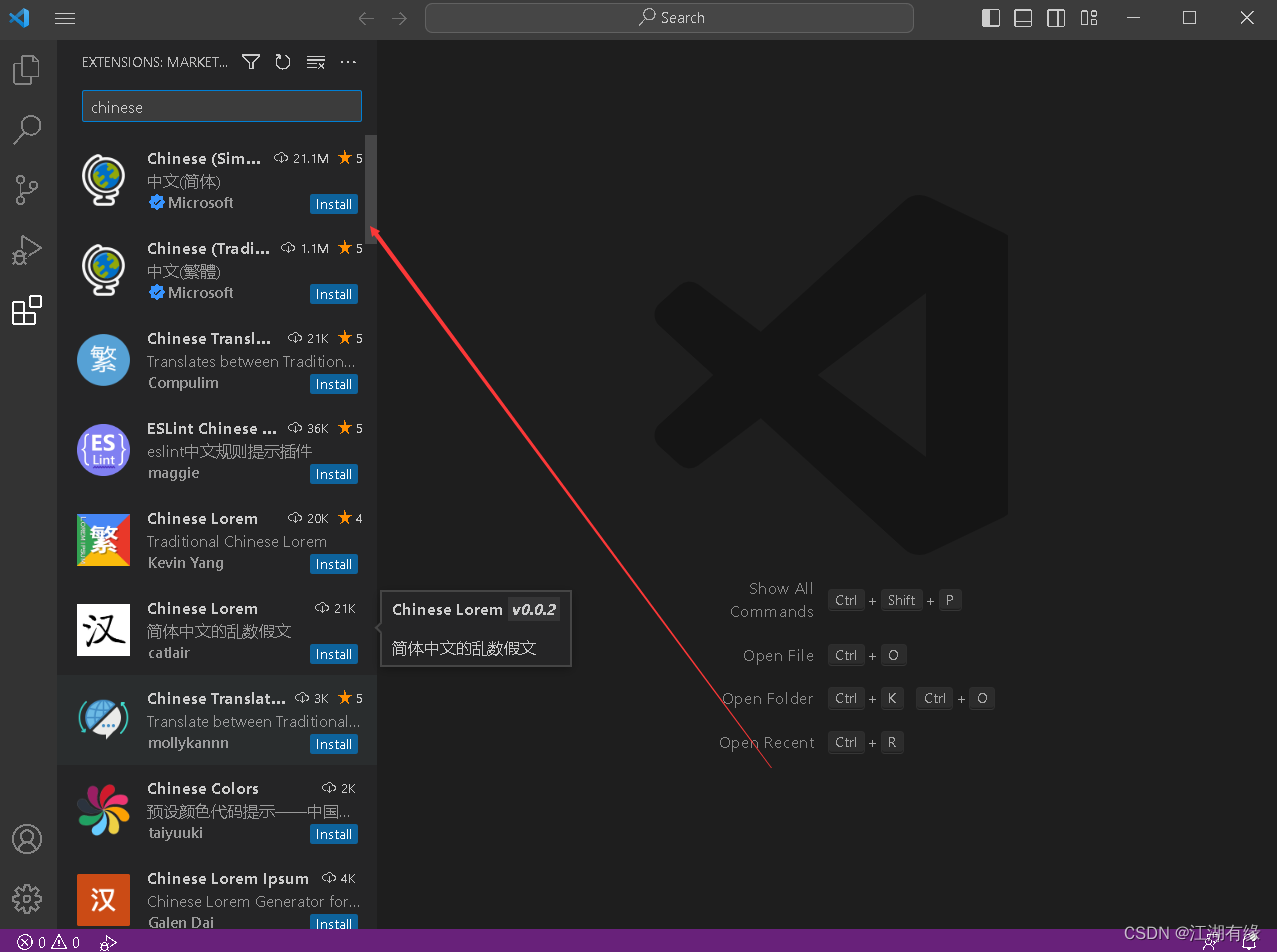The image size is (1277, 952).
Task: Install Chinese Lorem by Kevin Yang
Action: [334, 564]
